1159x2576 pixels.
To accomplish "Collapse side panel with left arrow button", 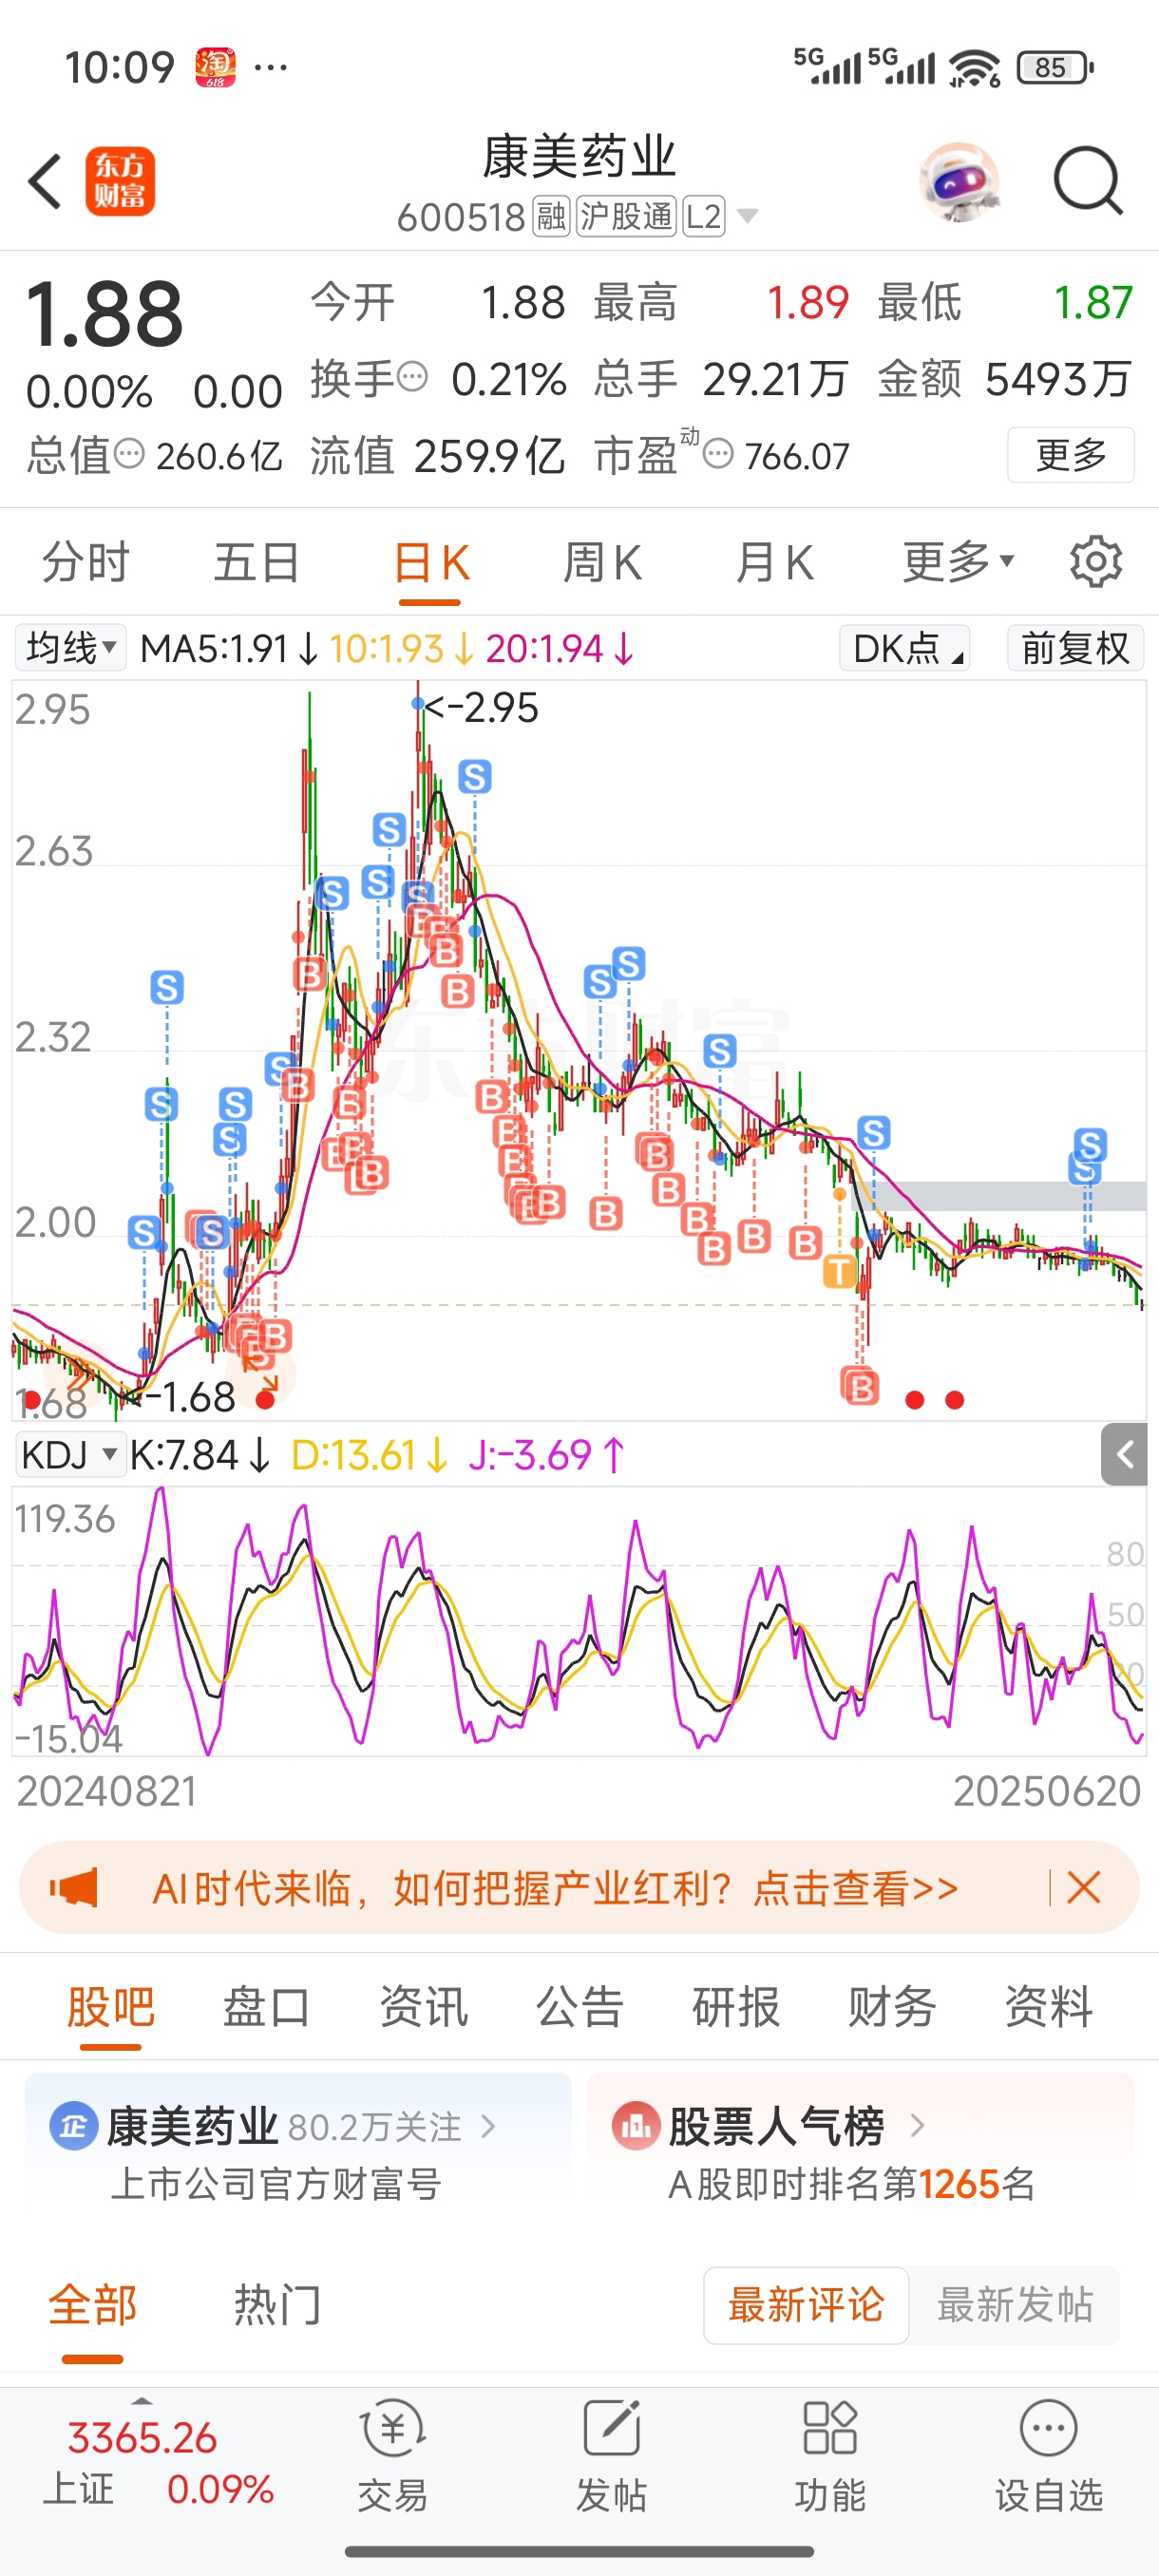I will [x=1124, y=1454].
